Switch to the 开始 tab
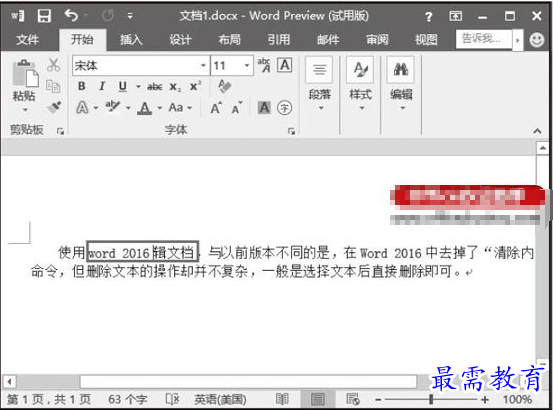Viewport: 553px width, 410px height. point(82,39)
